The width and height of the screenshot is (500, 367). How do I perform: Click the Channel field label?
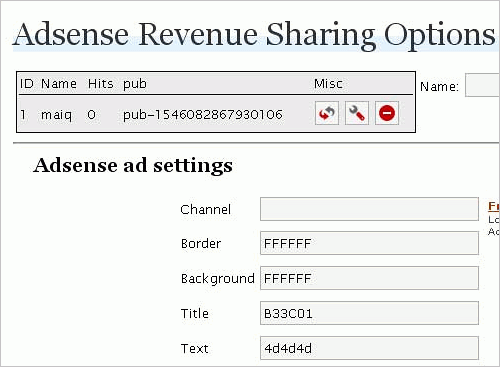click(206, 209)
